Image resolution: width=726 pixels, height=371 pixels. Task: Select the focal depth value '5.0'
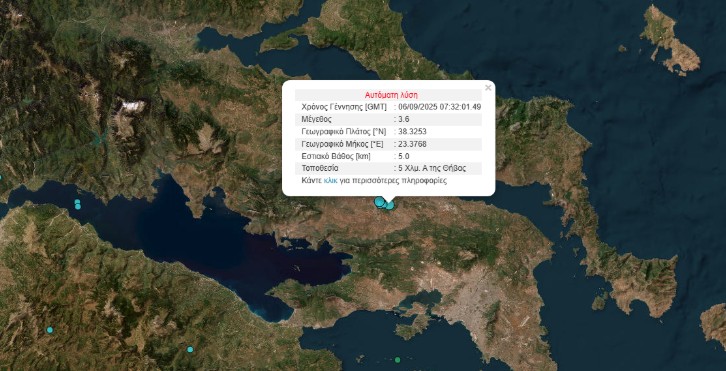click(x=403, y=156)
